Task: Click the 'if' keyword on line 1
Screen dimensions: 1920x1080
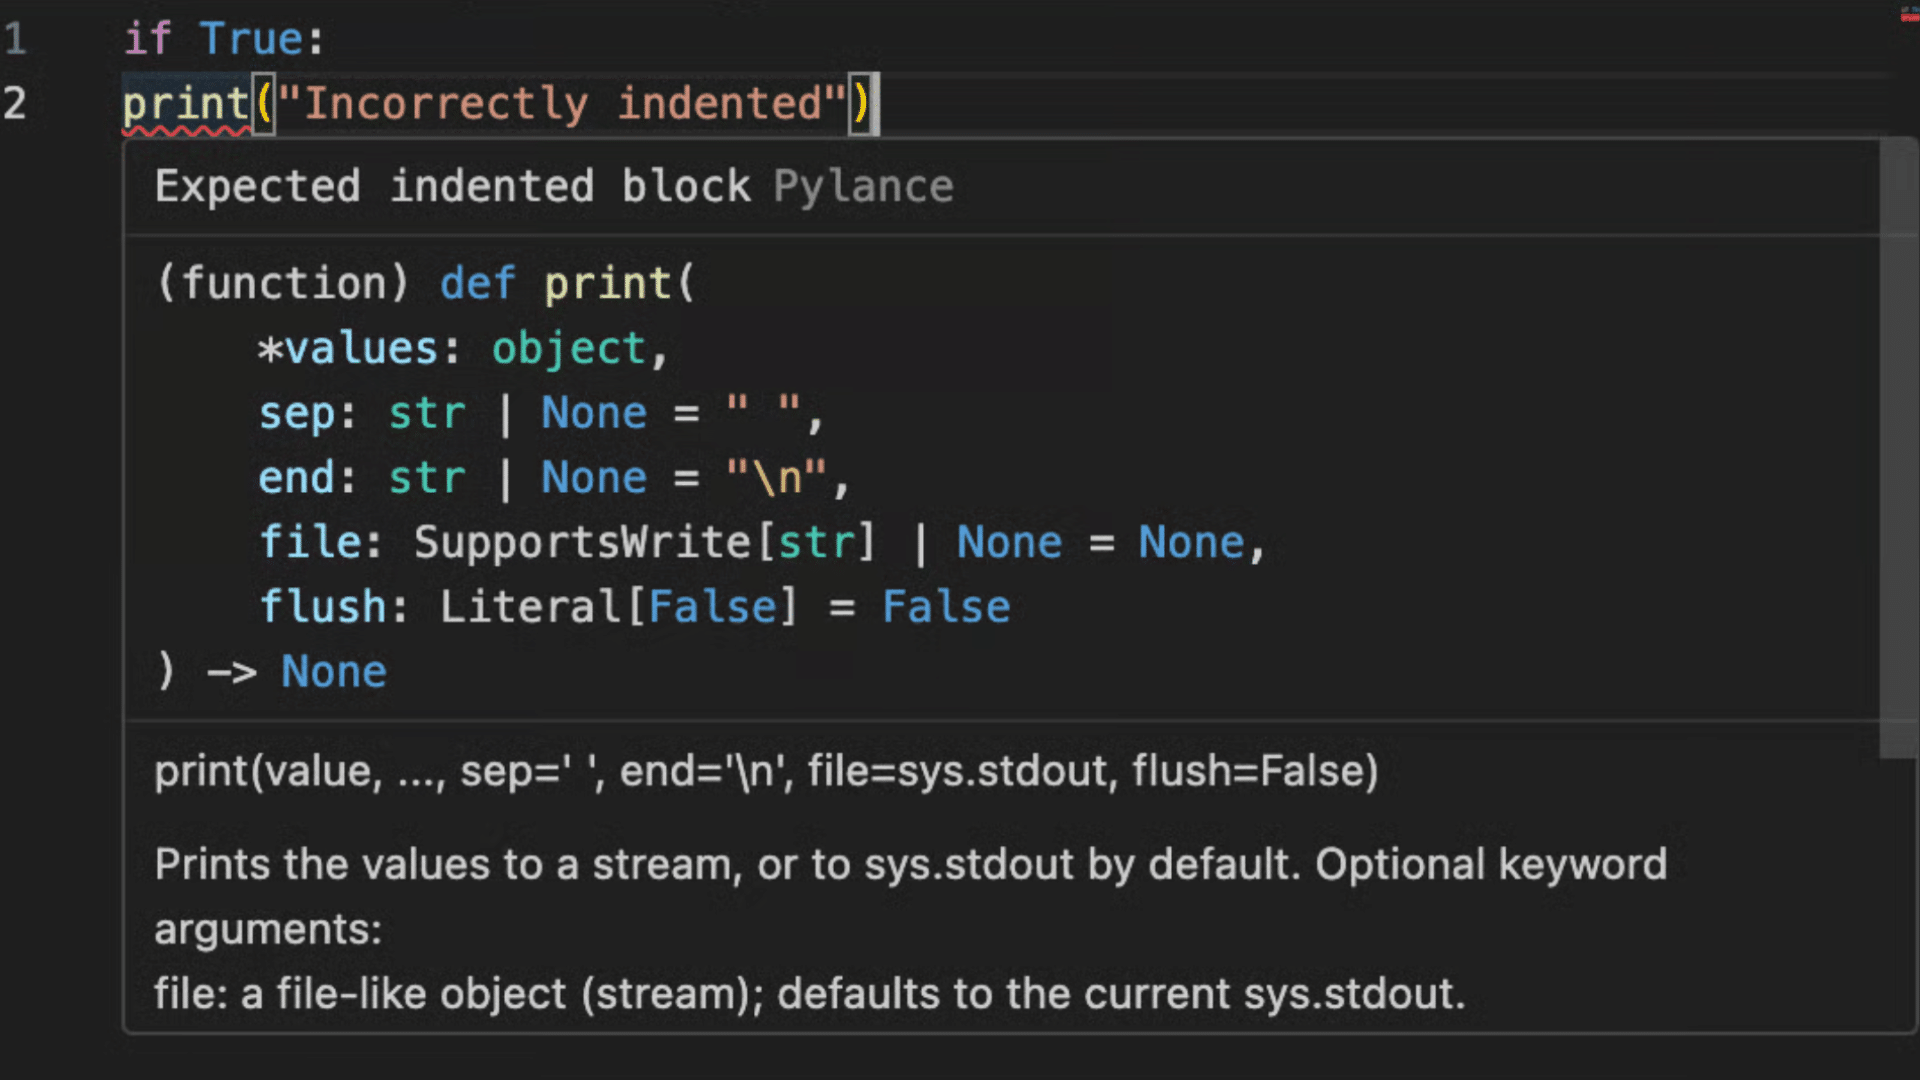Action: coord(148,39)
